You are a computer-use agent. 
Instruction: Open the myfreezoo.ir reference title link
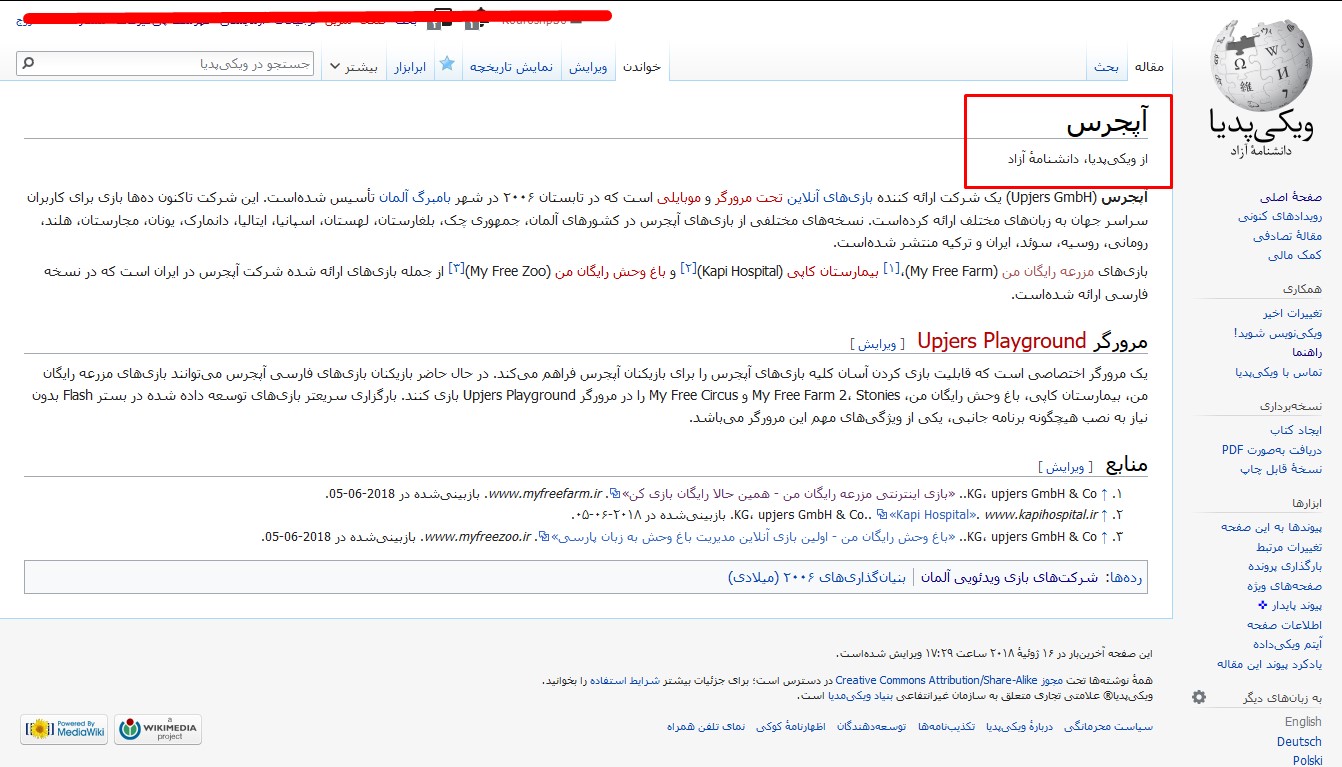point(748,537)
